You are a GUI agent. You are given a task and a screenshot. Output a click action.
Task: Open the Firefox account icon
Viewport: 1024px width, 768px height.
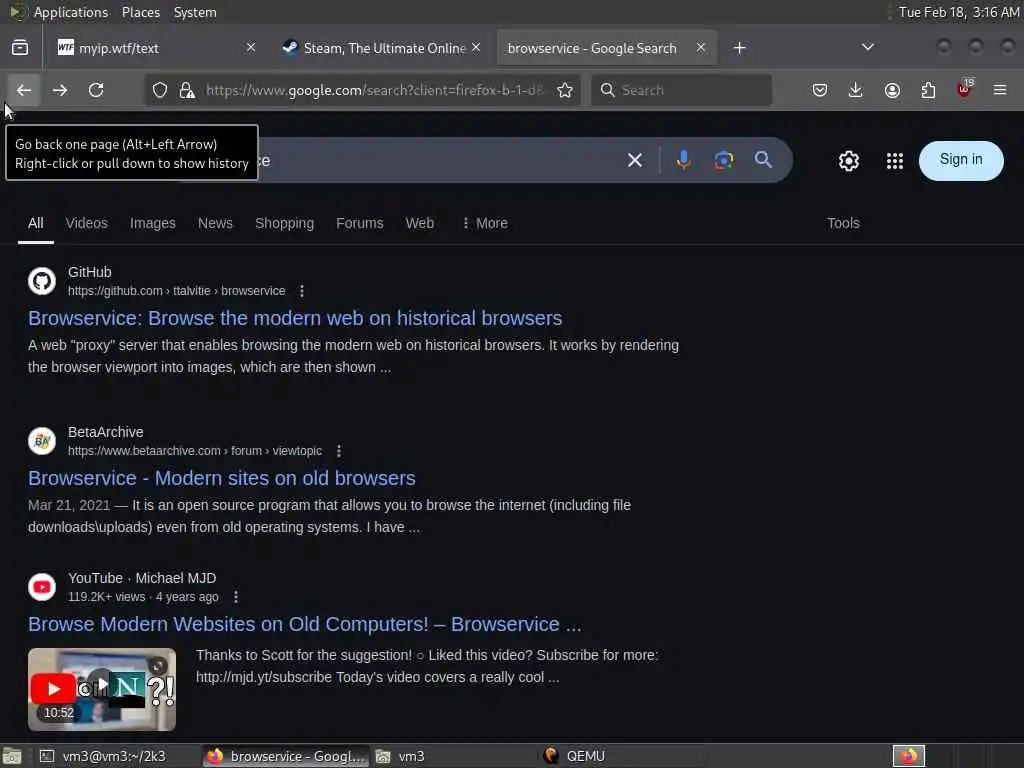pos(892,90)
